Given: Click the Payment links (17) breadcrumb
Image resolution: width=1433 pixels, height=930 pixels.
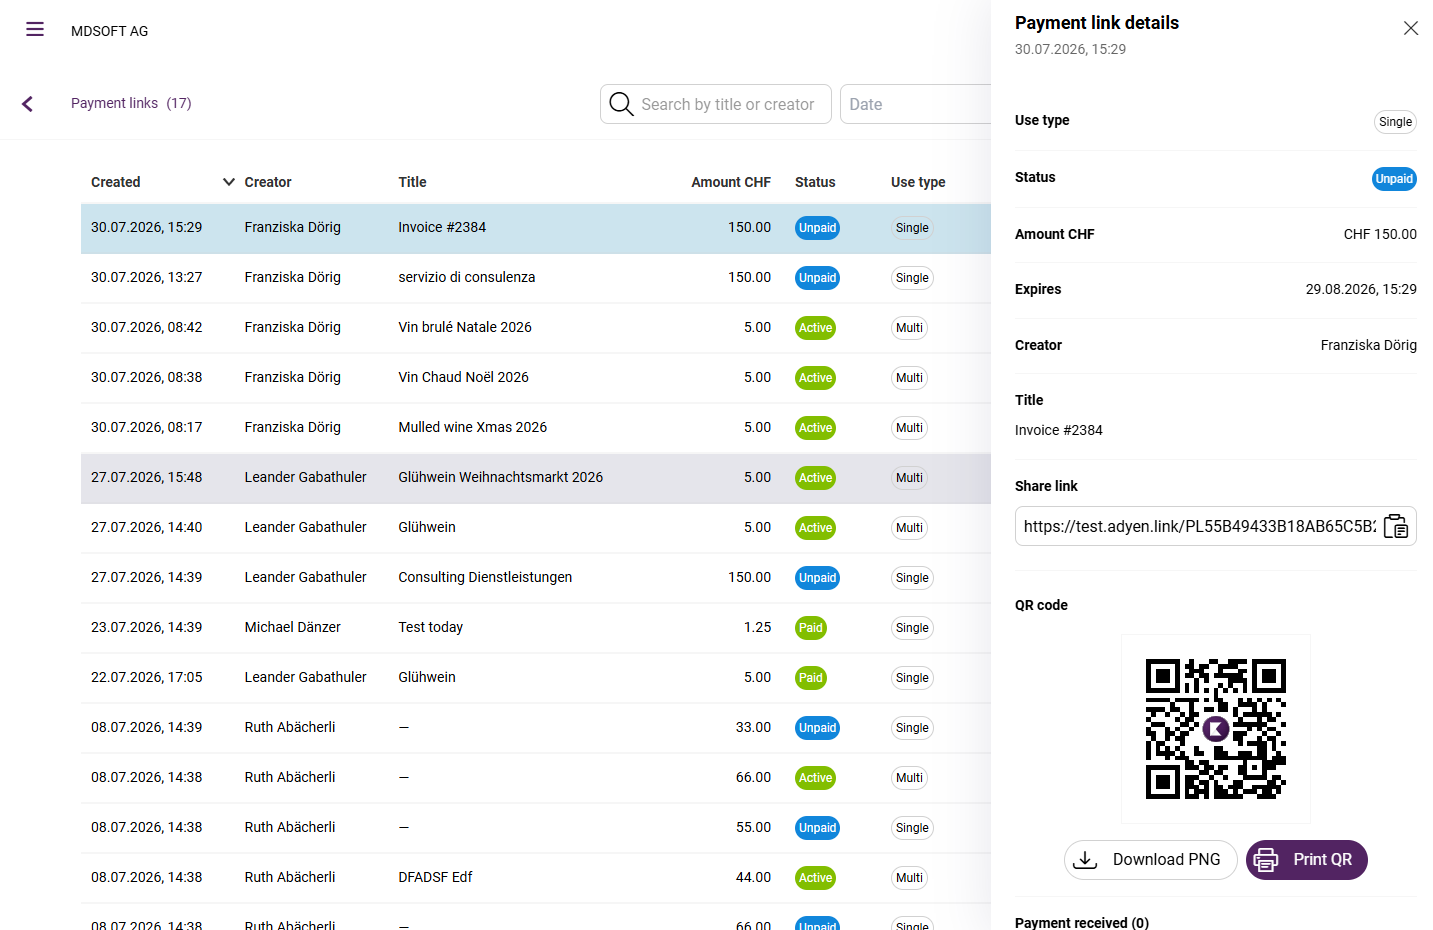Looking at the screenshot, I should click(x=131, y=103).
